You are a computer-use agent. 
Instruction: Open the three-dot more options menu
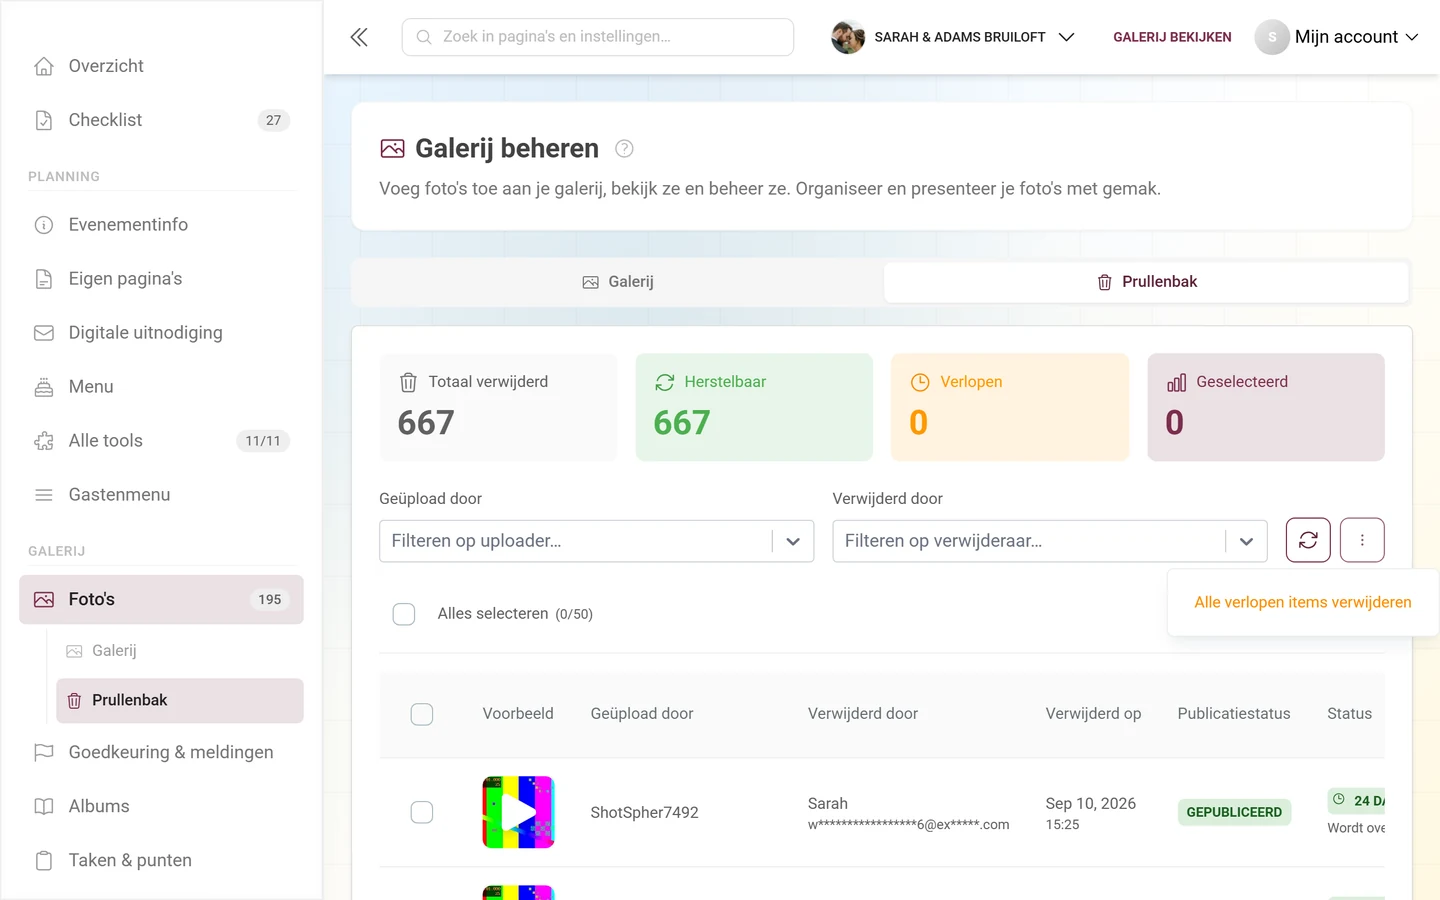pos(1362,540)
